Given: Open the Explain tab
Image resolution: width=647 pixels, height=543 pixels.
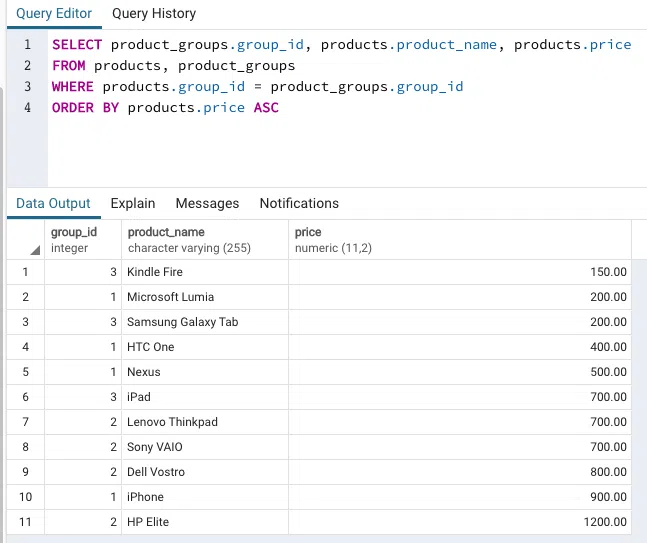Looking at the screenshot, I should click(133, 203).
